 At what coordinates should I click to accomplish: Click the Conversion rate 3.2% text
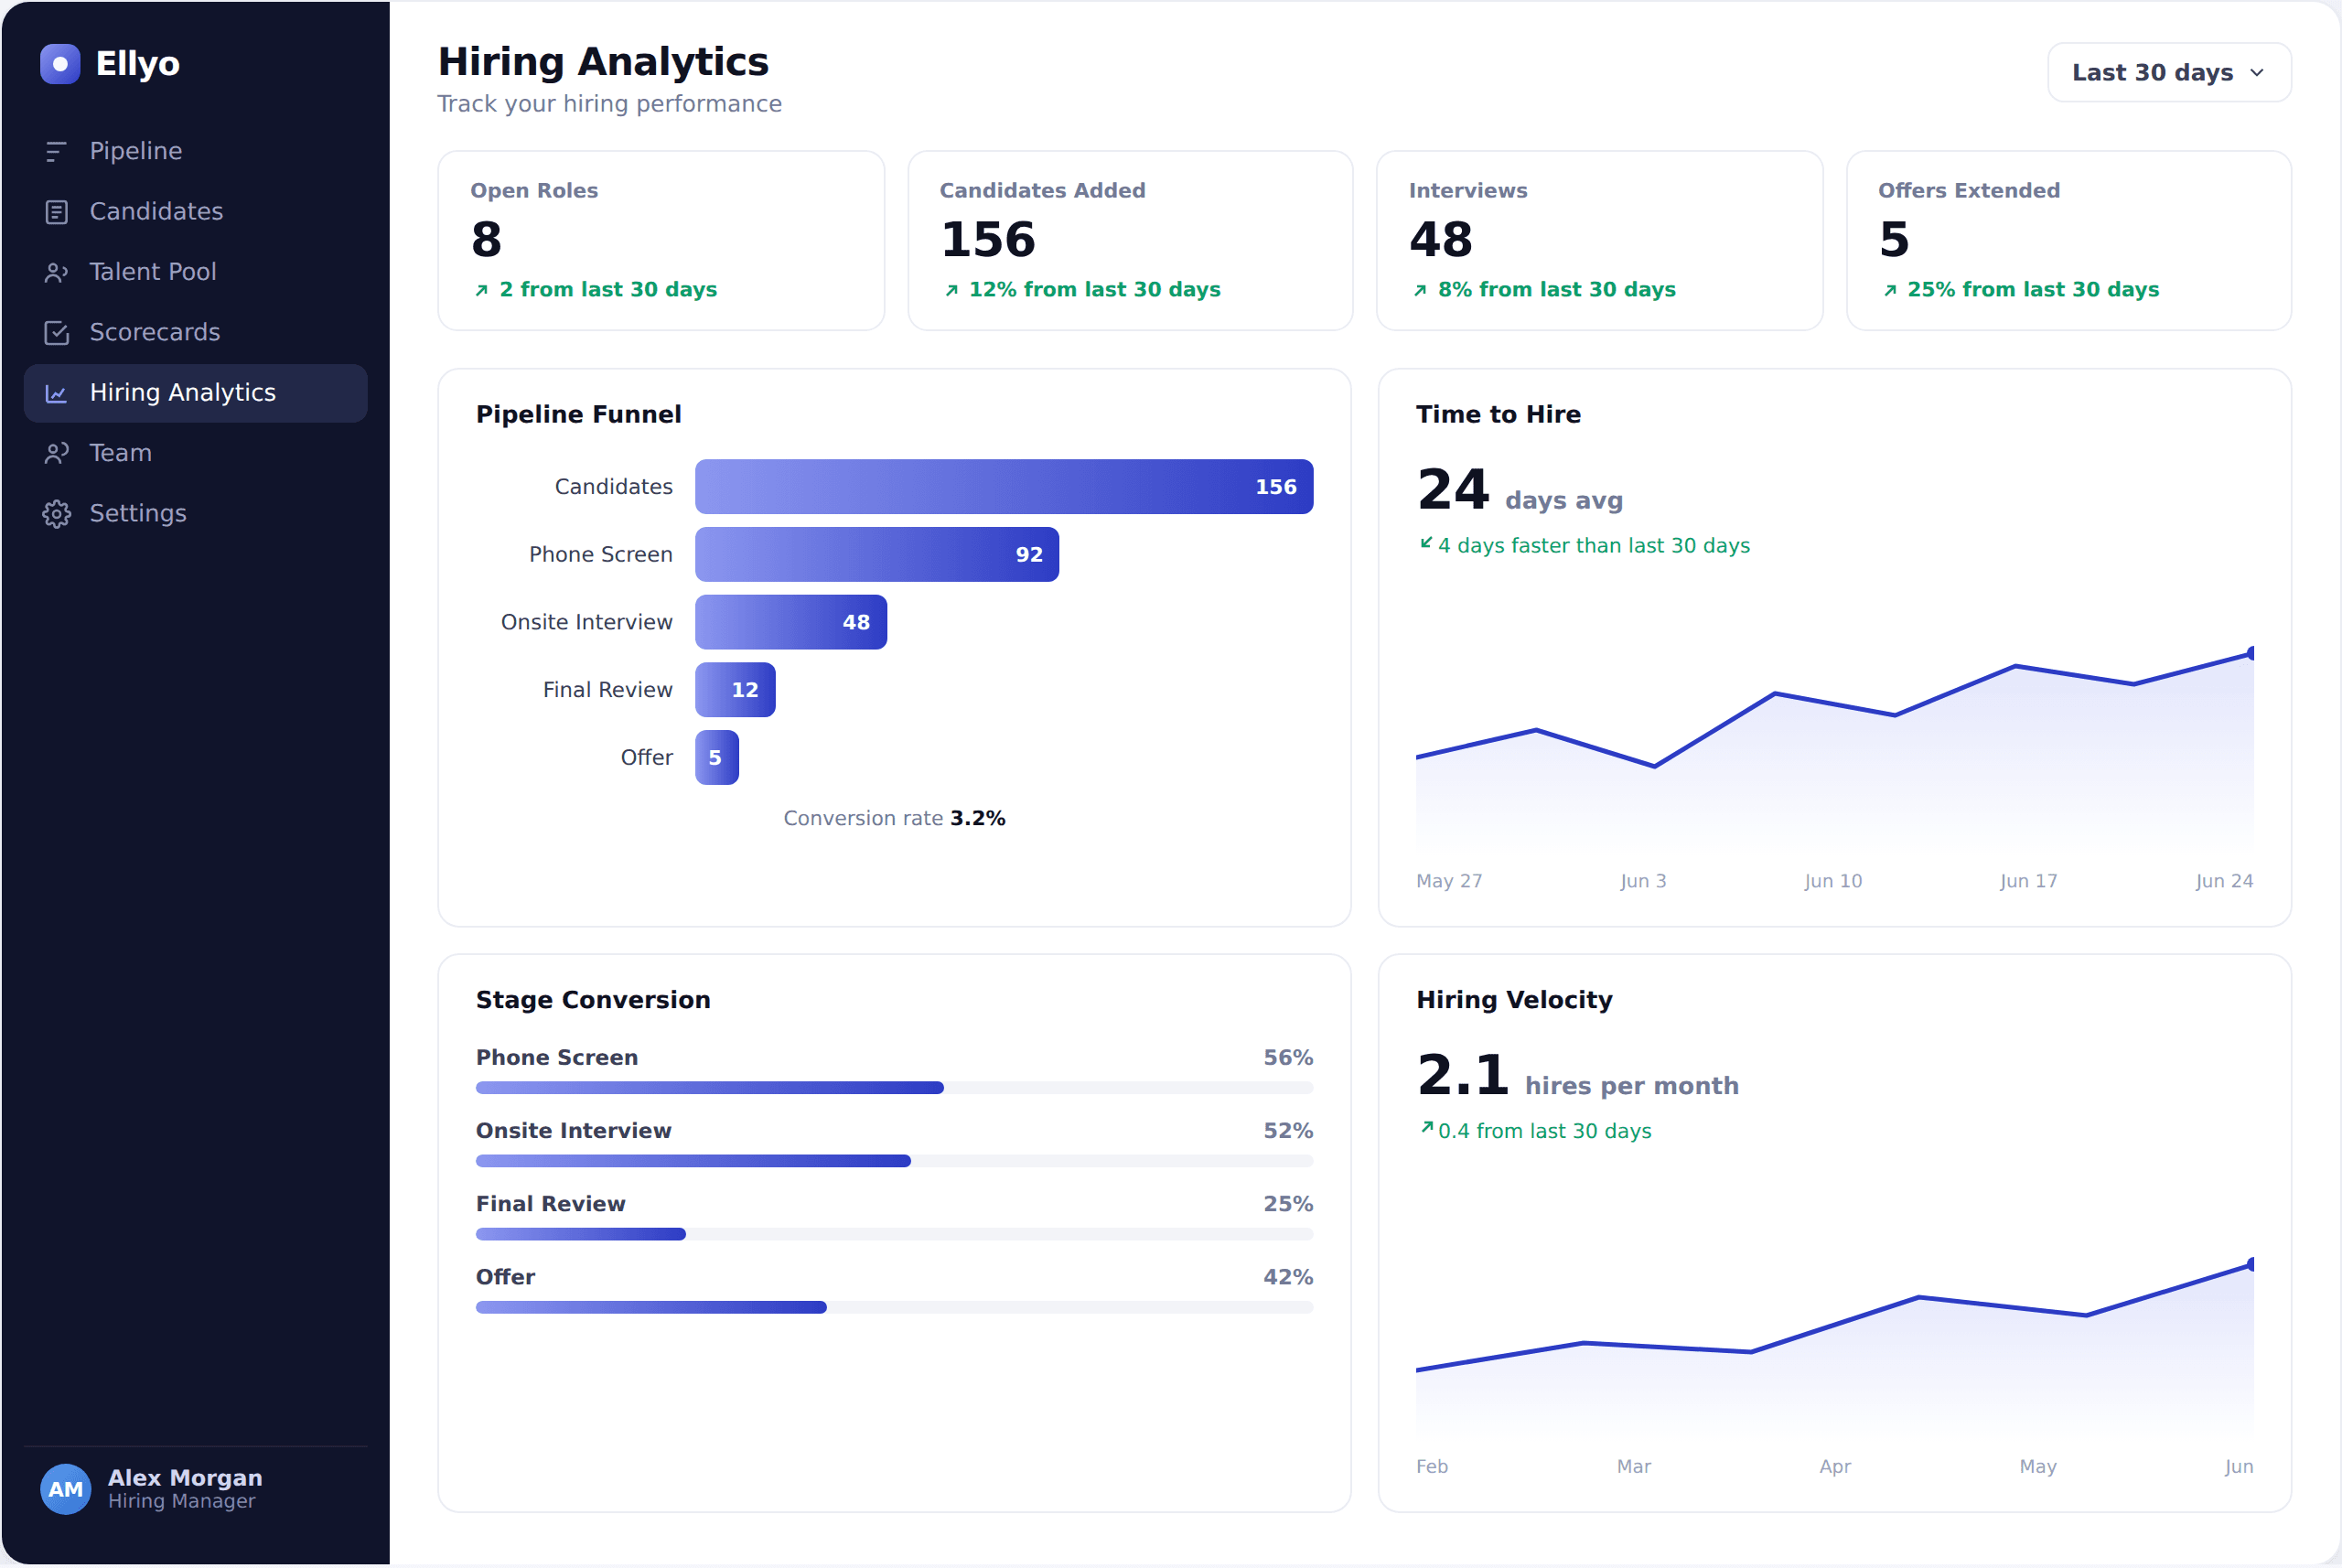pos(894,819)
